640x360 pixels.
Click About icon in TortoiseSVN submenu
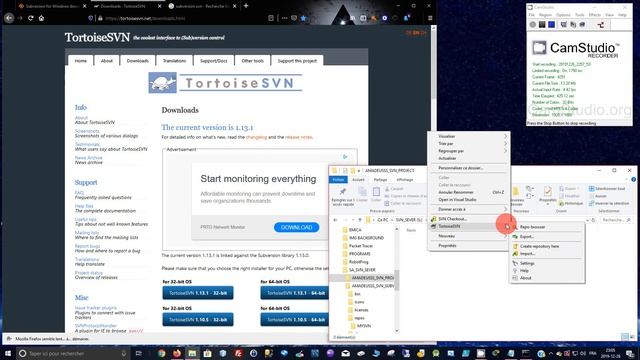click(x=515, y=278)
